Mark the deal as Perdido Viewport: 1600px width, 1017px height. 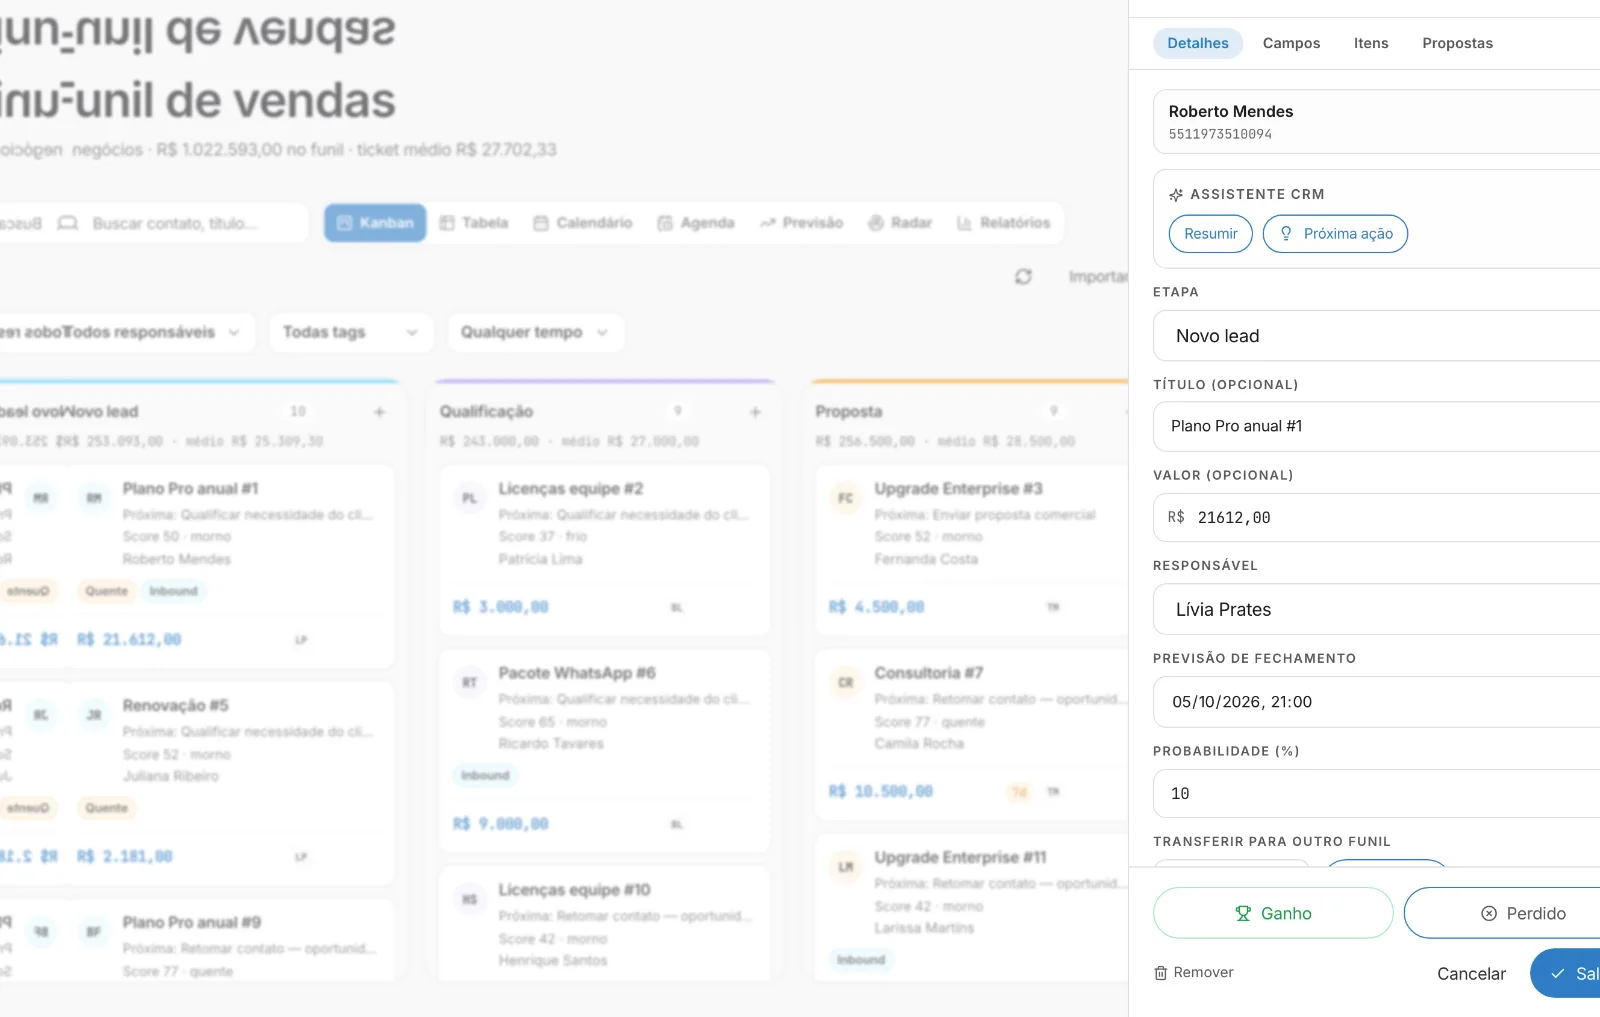coord(1502,913)
